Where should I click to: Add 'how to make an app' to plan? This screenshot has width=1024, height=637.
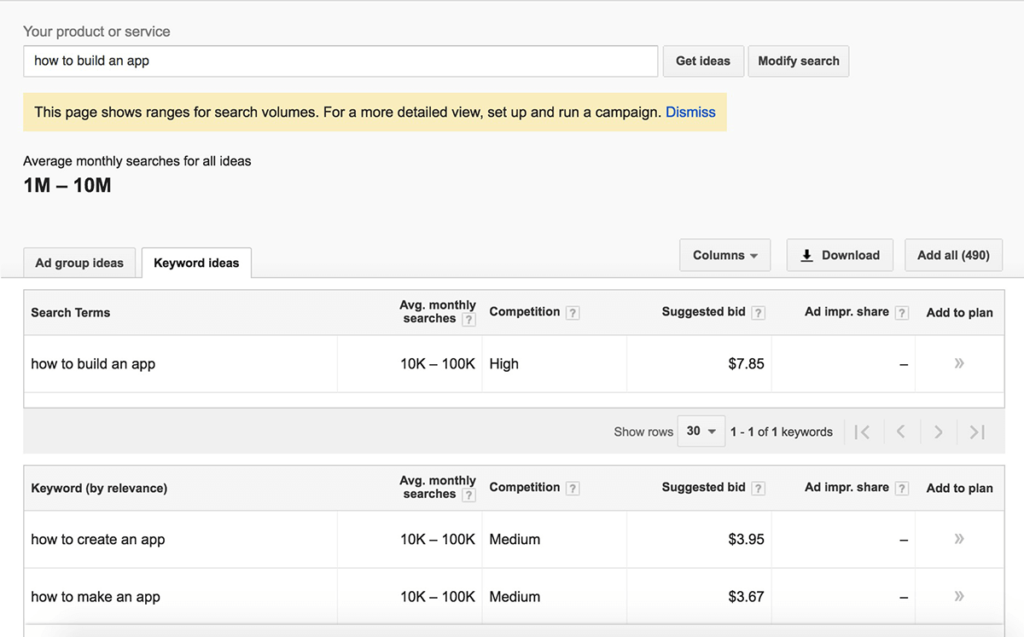click(x=959, y=596)
